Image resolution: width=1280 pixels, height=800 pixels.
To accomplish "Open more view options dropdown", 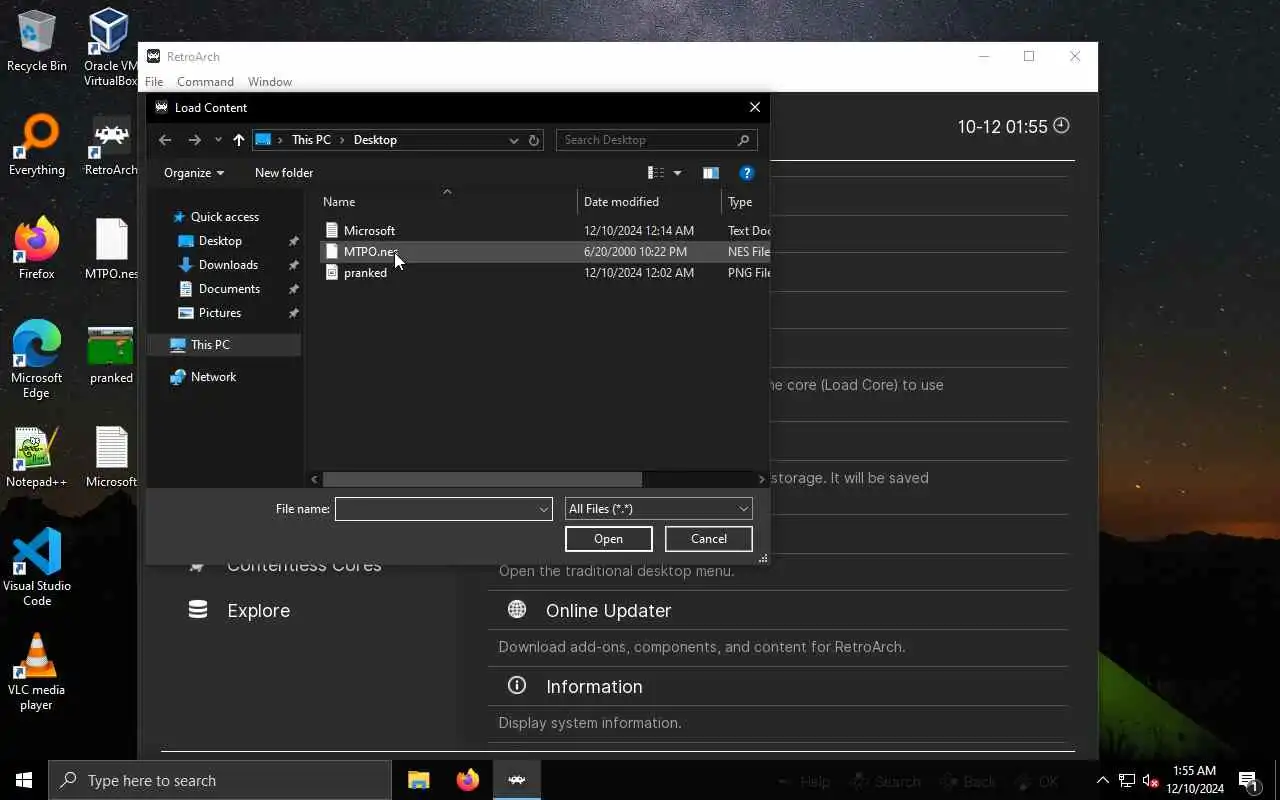I will pos(677,173).
